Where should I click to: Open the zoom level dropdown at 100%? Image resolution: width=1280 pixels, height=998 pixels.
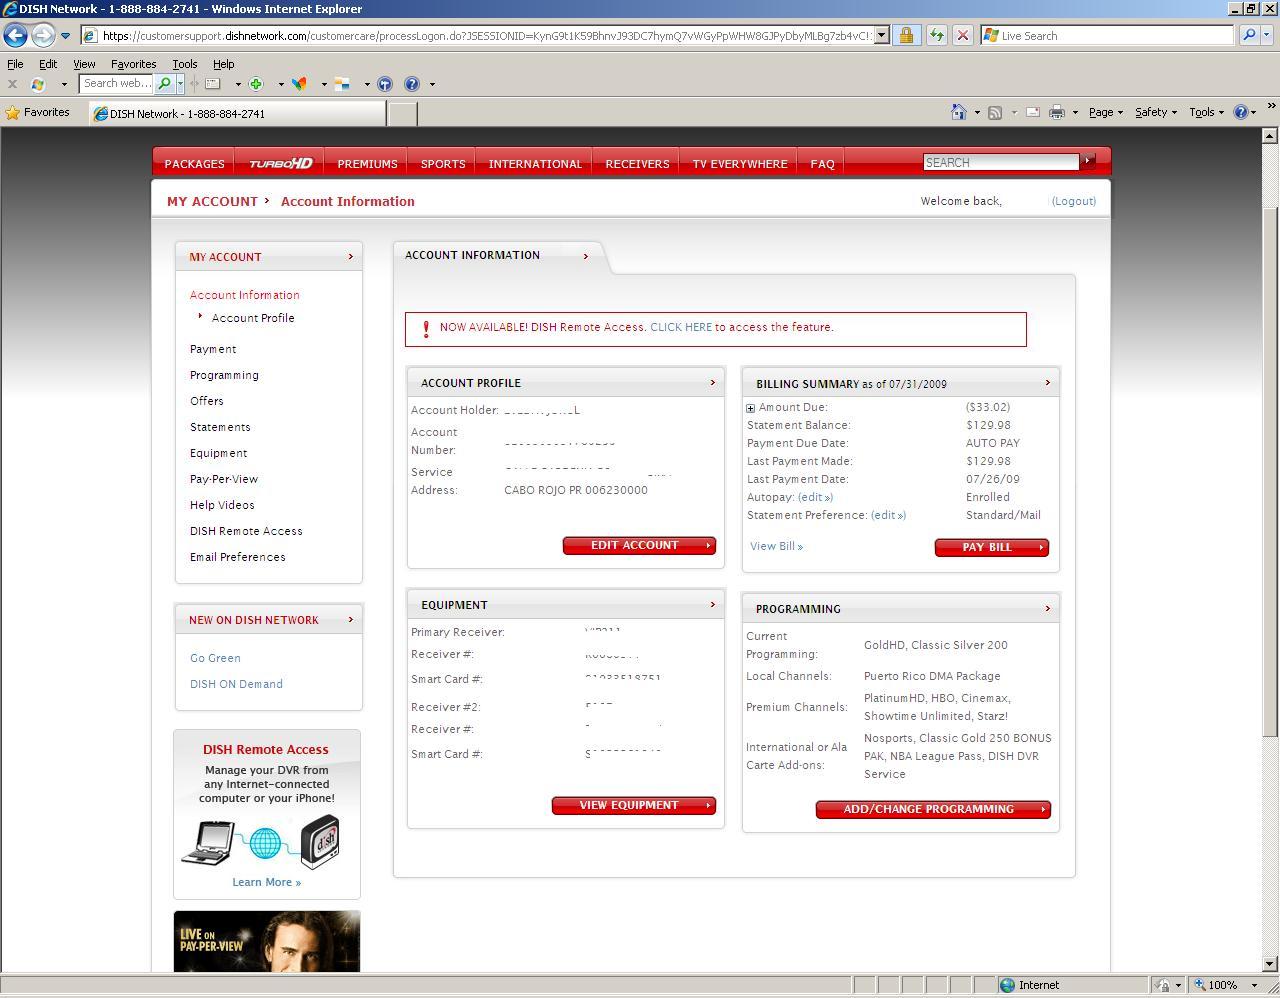pos(1254,985)
